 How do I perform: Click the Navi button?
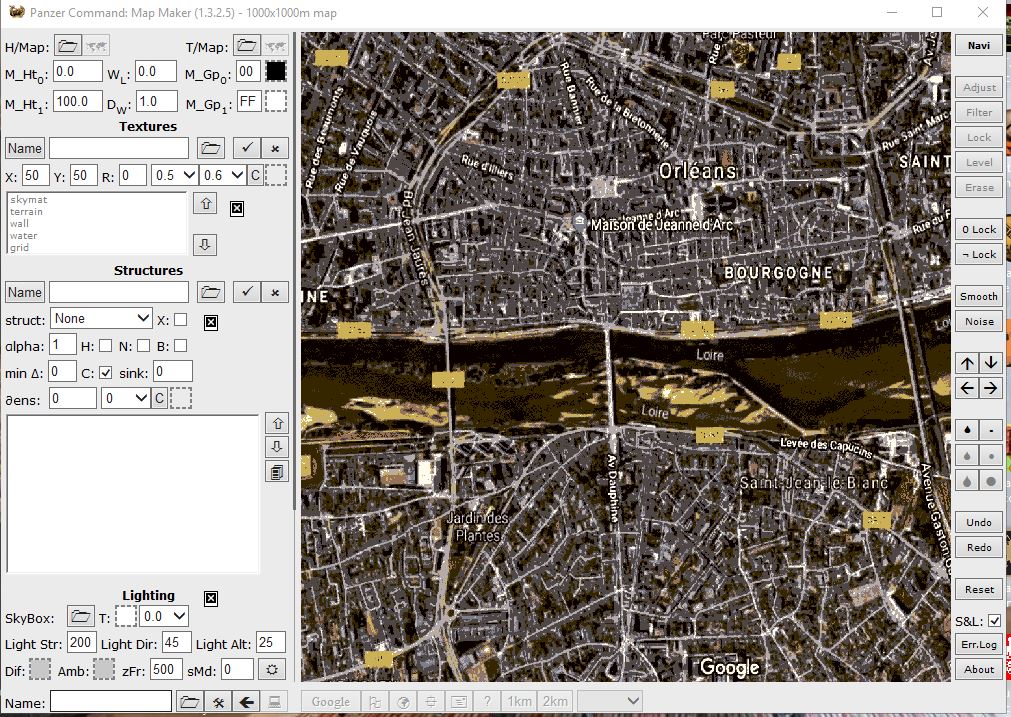(979, 46)
